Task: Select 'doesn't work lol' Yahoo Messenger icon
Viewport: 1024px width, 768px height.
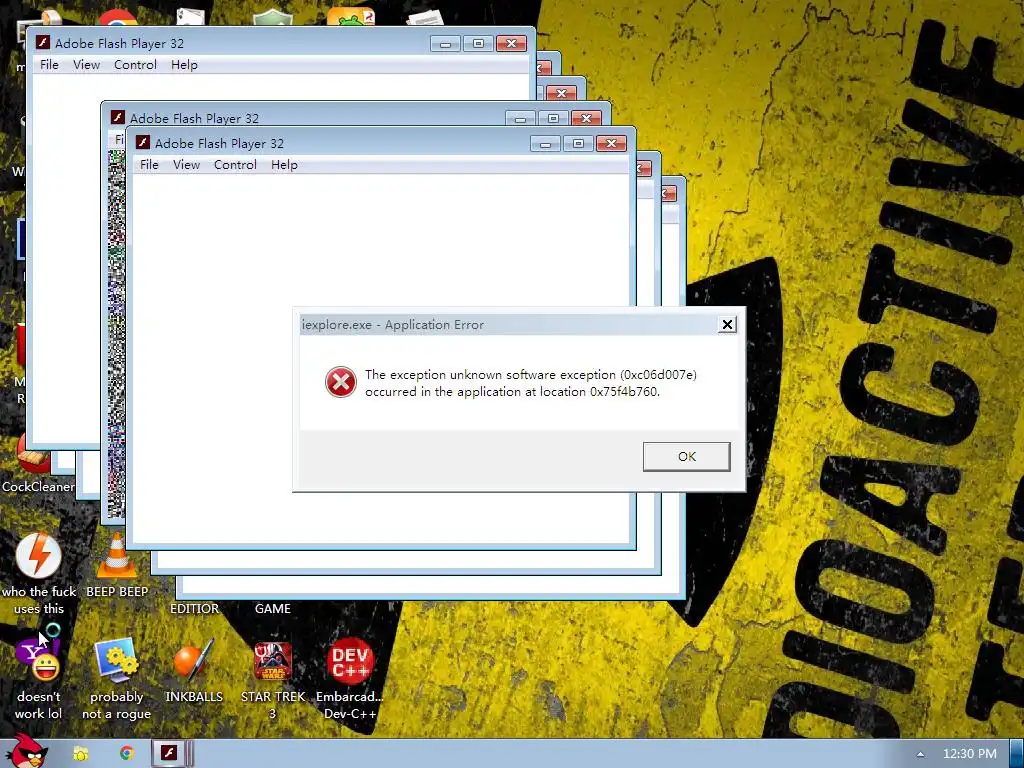Action: click(39, 660)
